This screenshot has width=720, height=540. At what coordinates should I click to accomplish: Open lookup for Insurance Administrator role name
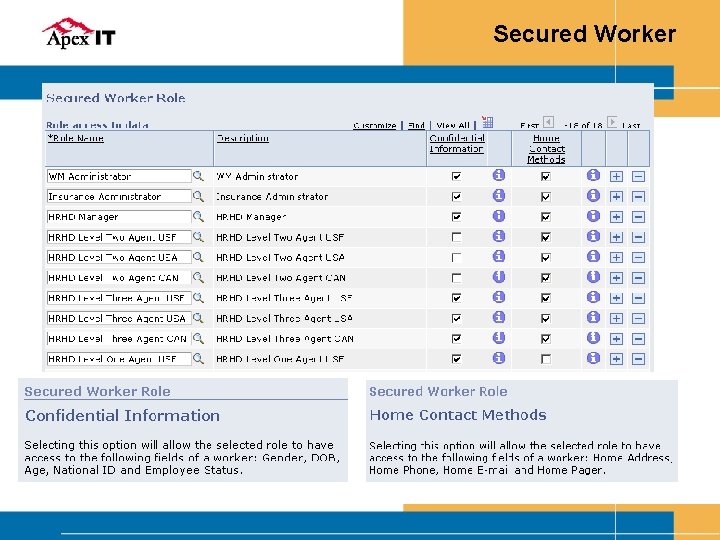(198, 196)
